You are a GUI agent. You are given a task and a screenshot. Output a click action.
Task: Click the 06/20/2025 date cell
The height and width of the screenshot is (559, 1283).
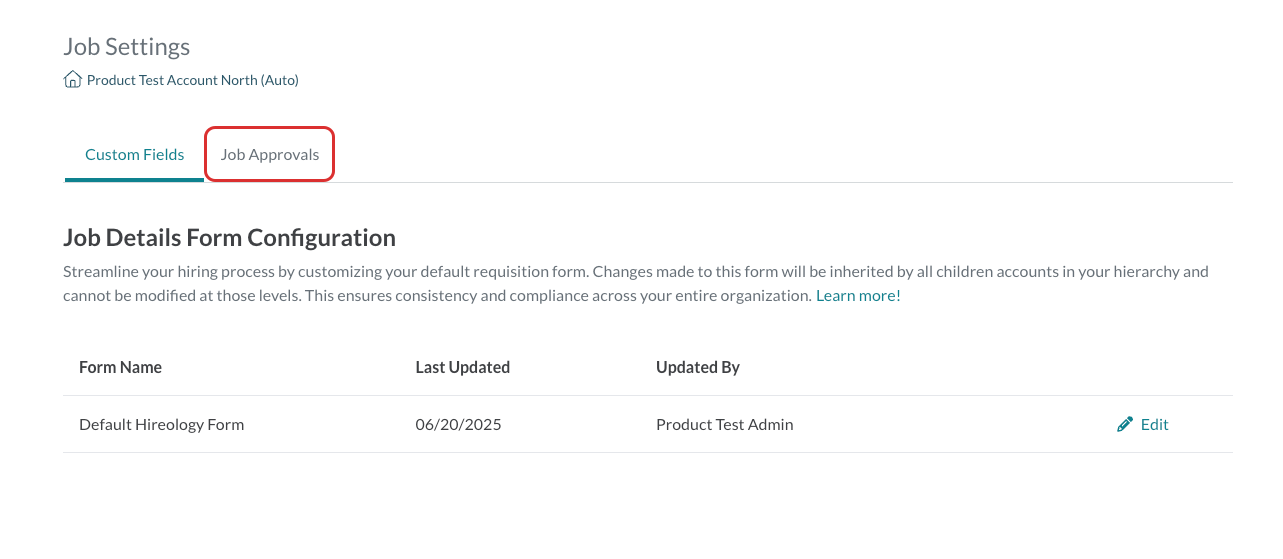click(x=458, y=424)
